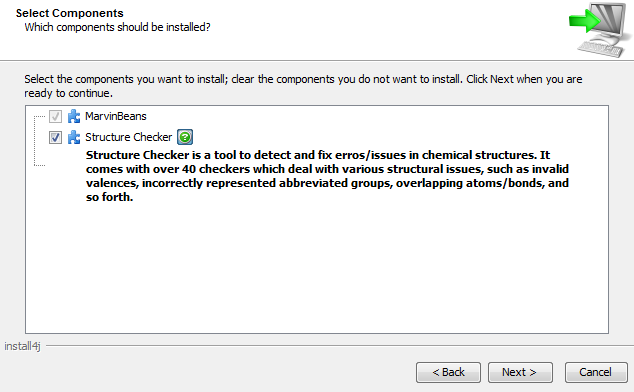Select the Structure Checker component label
Screen dimensions: 634x392
(129, 137)
